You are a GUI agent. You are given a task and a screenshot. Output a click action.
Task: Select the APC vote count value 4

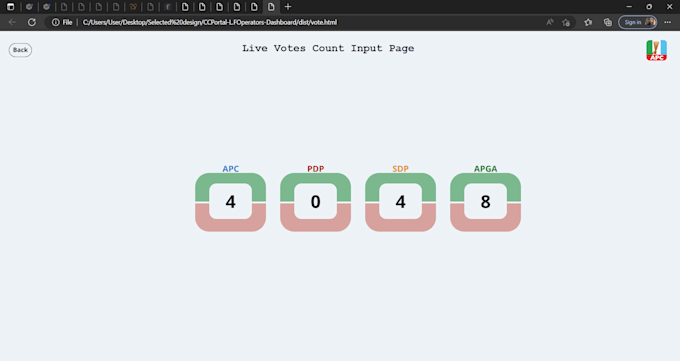[x=230, y=201]
